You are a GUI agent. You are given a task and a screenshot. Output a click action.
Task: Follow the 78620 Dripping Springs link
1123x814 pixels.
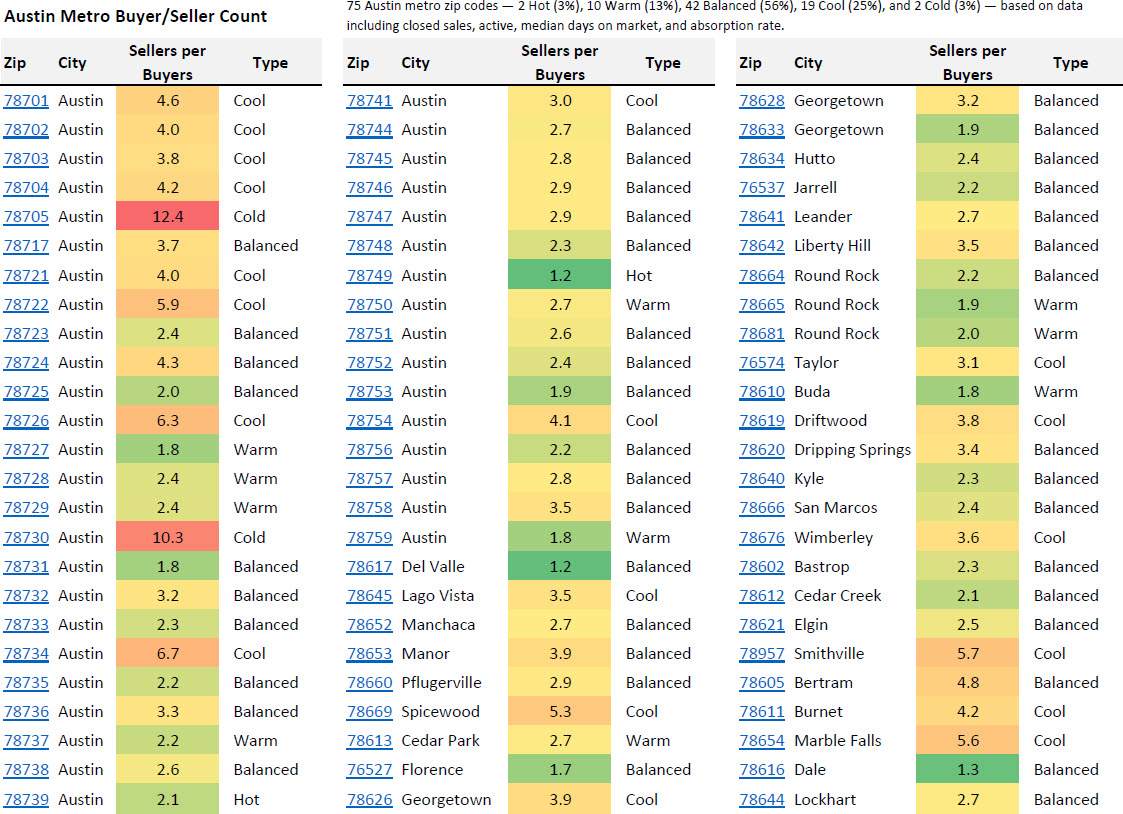pyautogui.click(x=761, y=449)
